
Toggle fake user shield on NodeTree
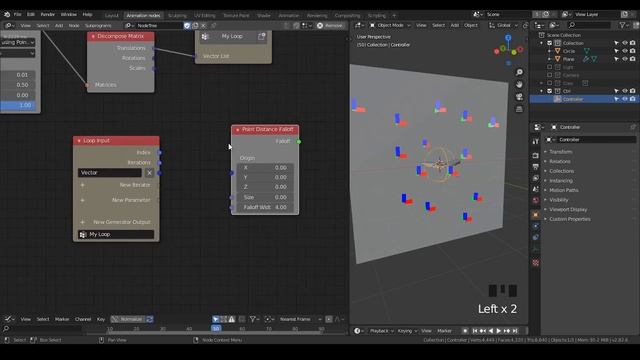pos(187,25)
